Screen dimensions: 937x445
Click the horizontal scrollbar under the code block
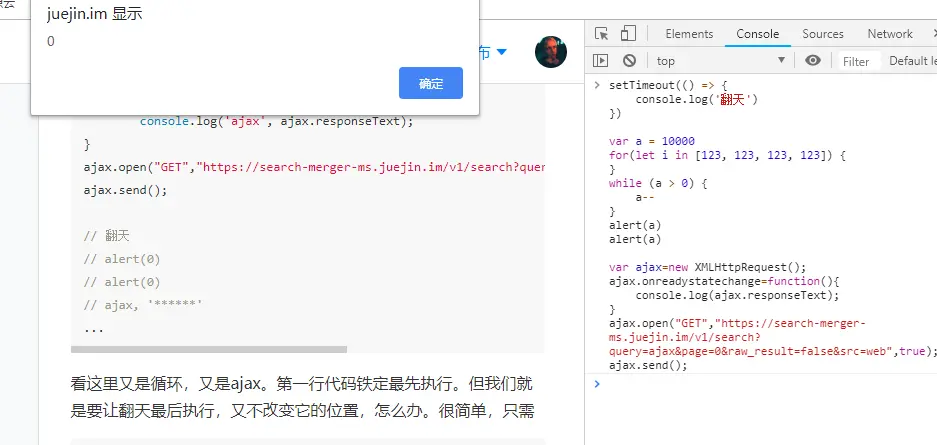209,349
